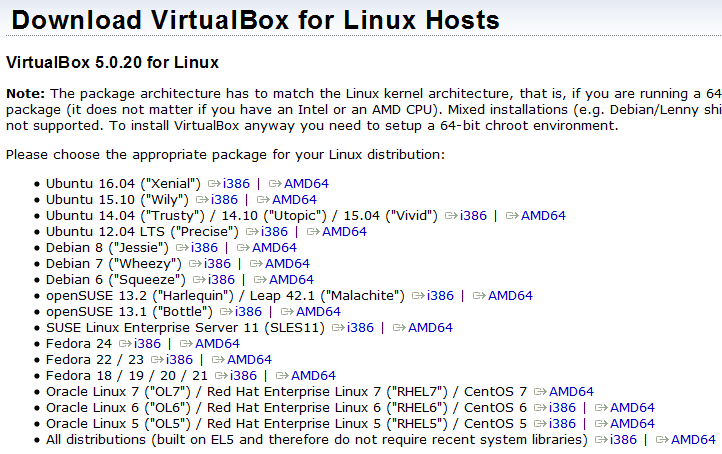Image resolution: width=722 pixels, height=454 pixels.
Task: Download i386 package for Ubuntu 15.10 Wily
Action: (x=224, y=200)
